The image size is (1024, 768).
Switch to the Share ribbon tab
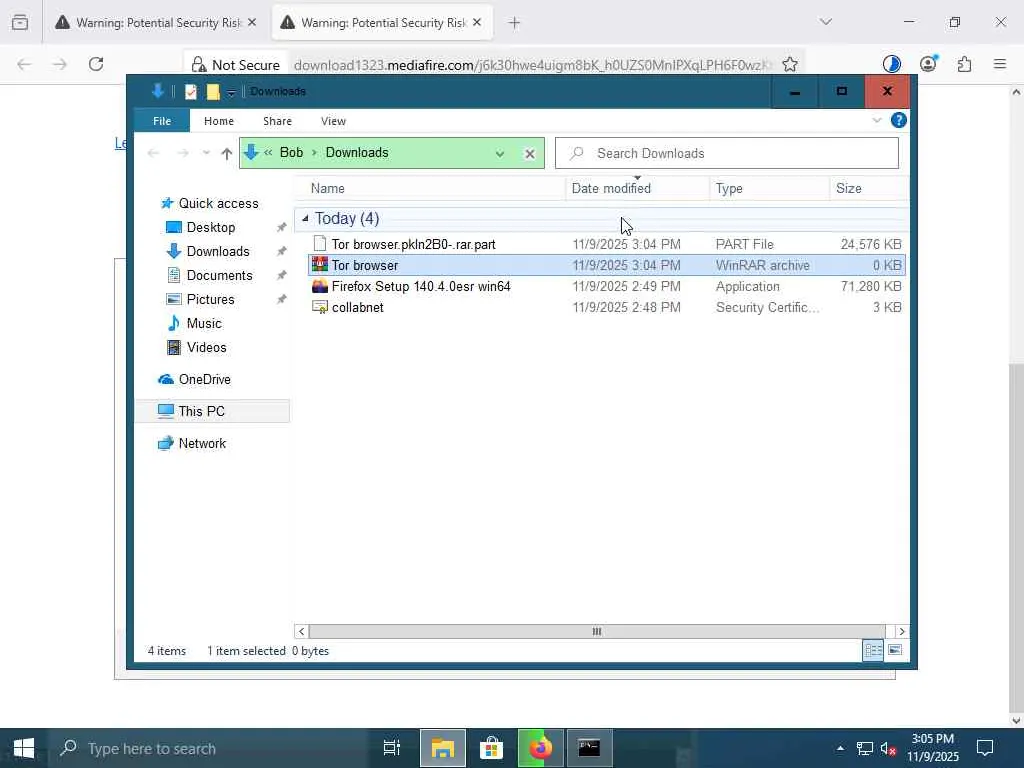[278, 121]
